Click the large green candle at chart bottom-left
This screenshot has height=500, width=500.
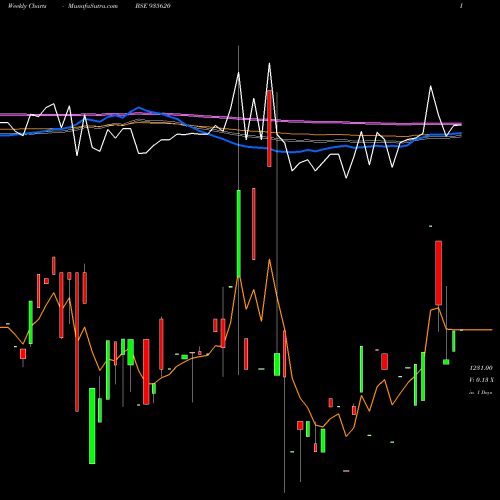pos(92,426)
